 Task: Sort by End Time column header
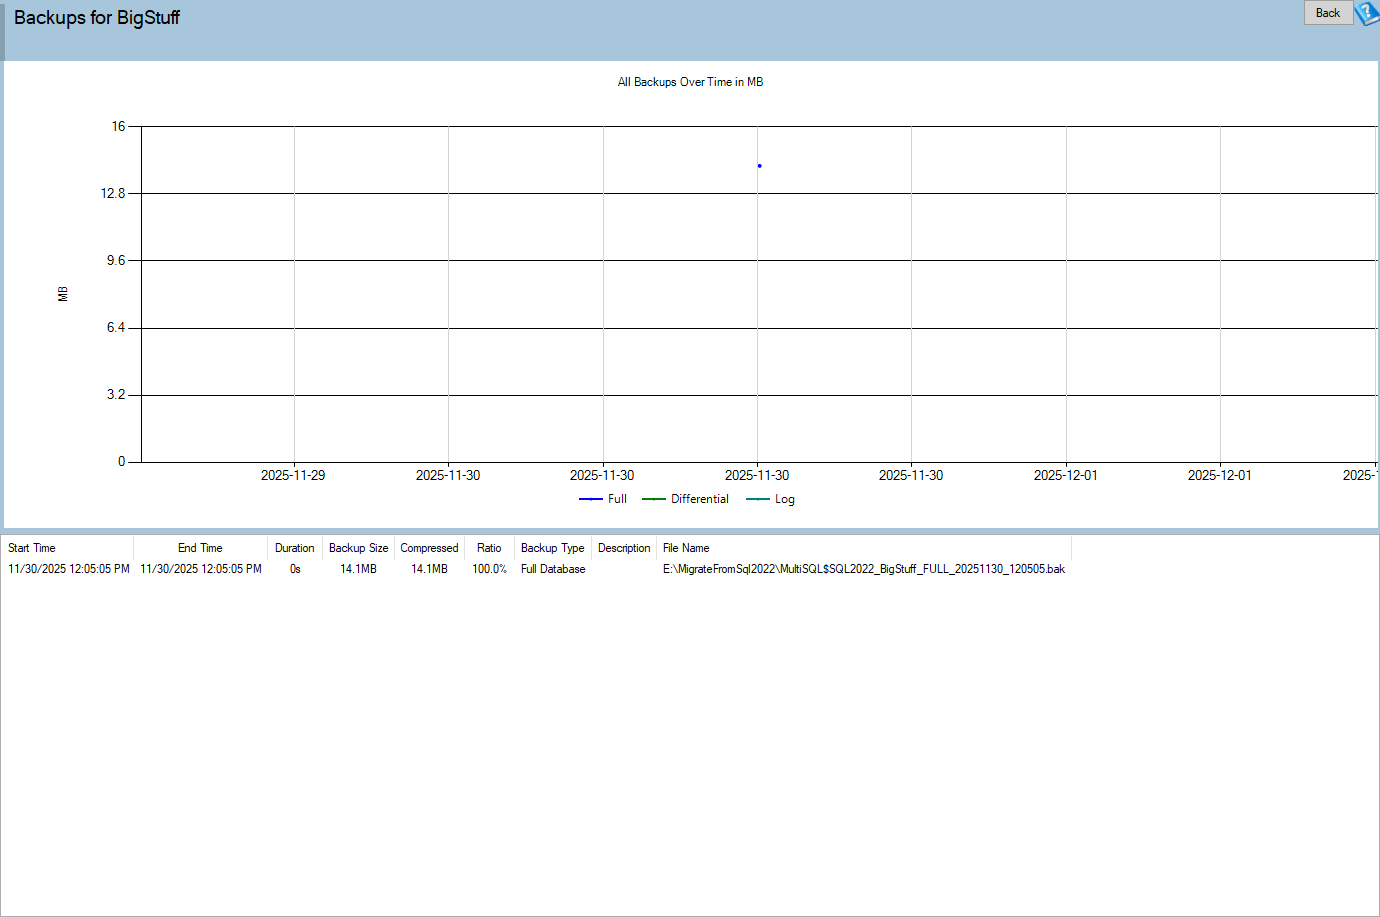point(200,548)
